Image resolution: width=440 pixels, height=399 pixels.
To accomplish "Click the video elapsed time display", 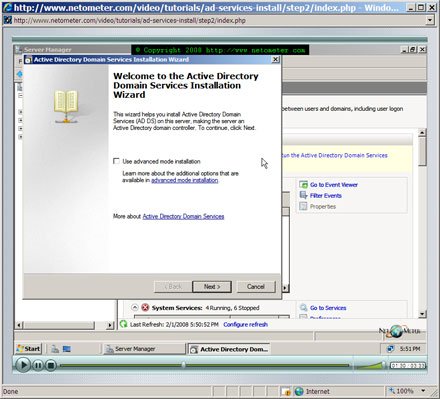I will (x=408, y=366).
